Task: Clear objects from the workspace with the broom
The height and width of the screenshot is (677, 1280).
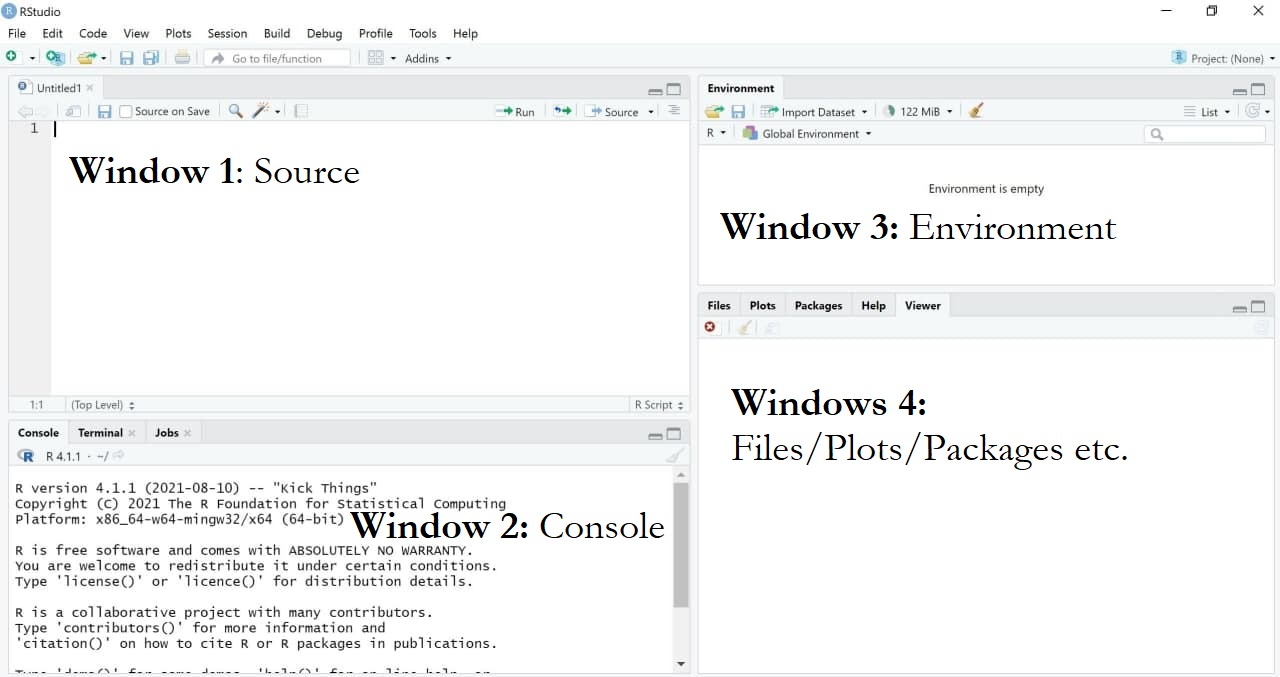Action: point(975,110)
